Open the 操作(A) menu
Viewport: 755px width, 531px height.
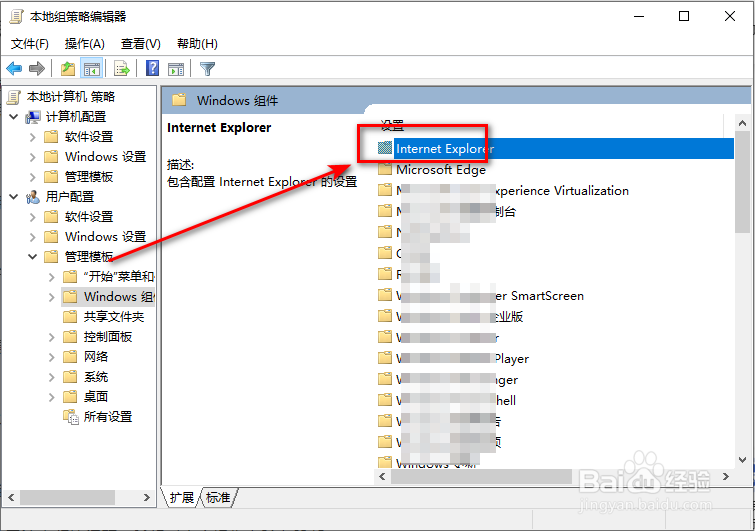click(85, 44)
